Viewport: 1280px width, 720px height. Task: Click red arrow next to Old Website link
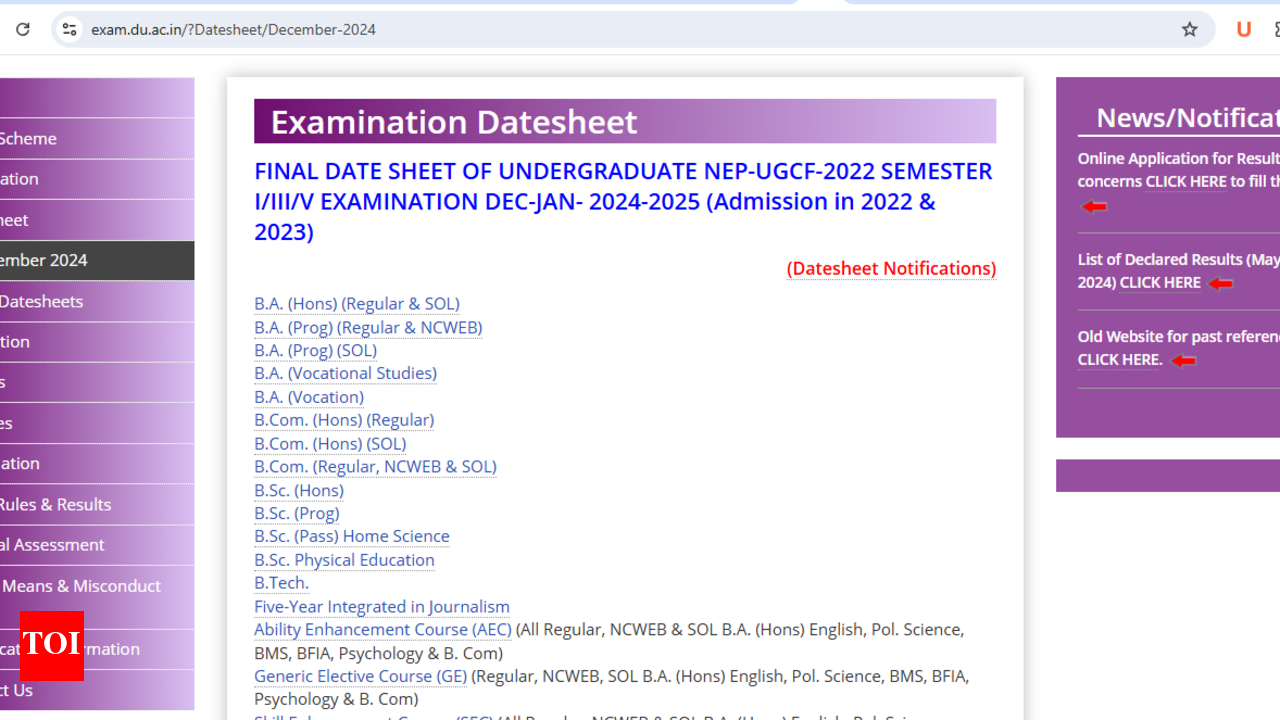[1183, 361]
